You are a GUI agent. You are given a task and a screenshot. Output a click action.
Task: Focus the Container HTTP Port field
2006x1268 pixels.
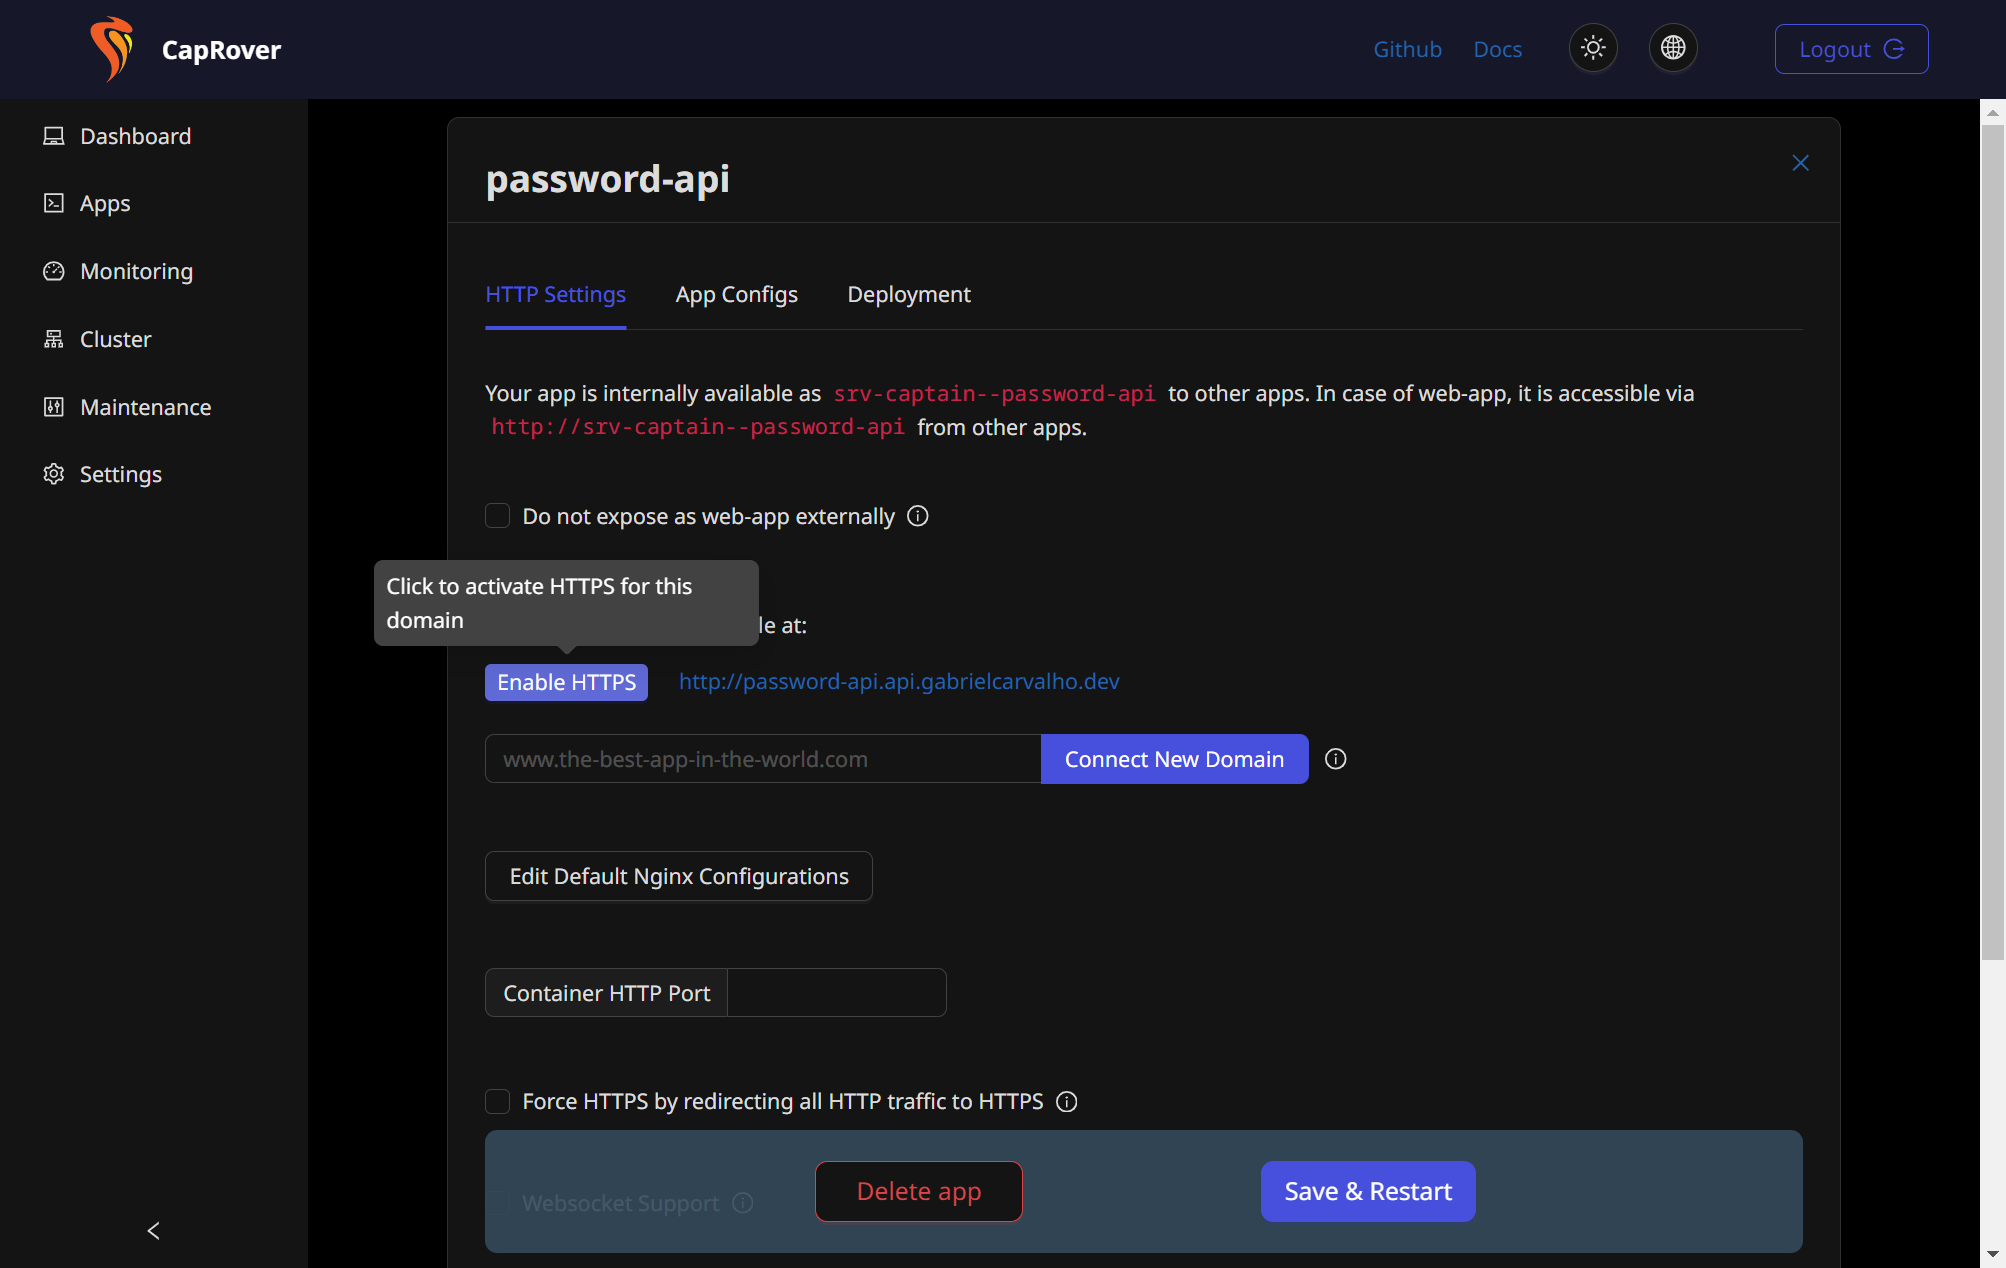pyautogui.click(x=836, y=993)
